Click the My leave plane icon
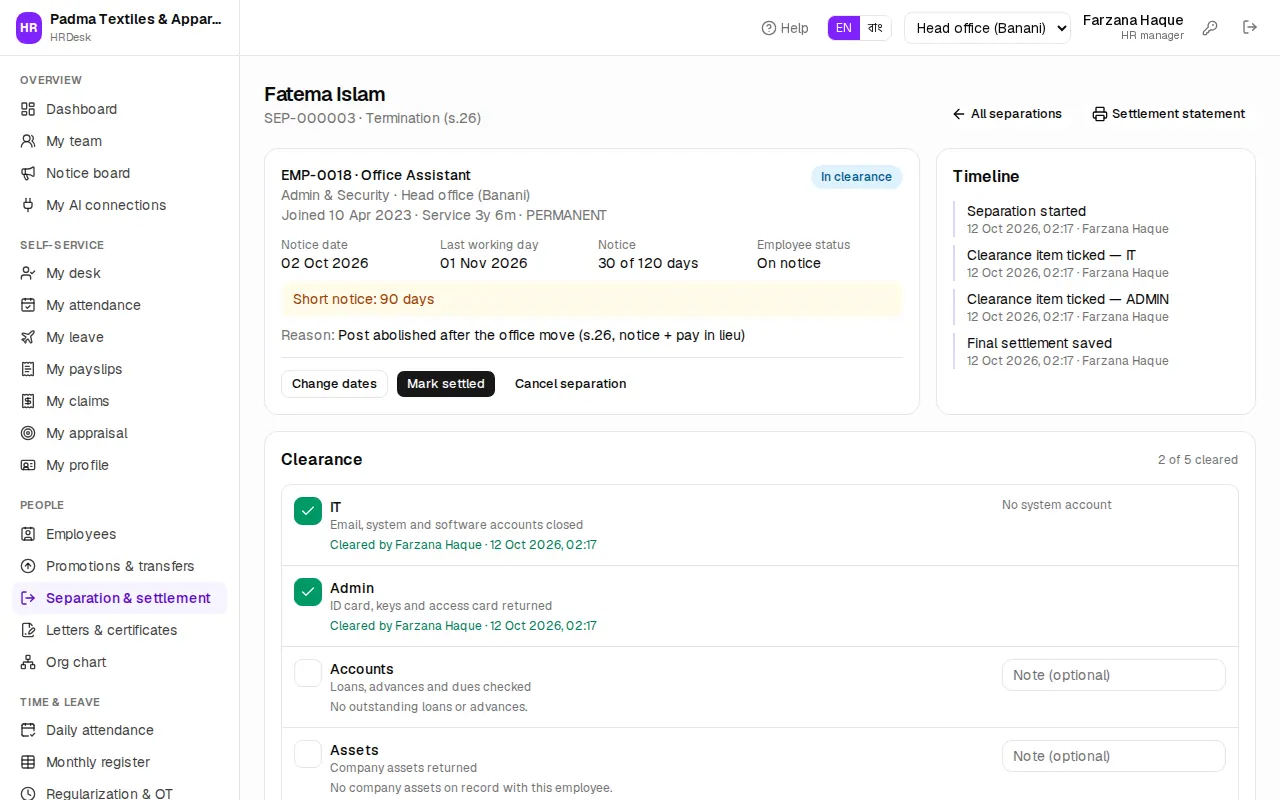 (28, 337)
